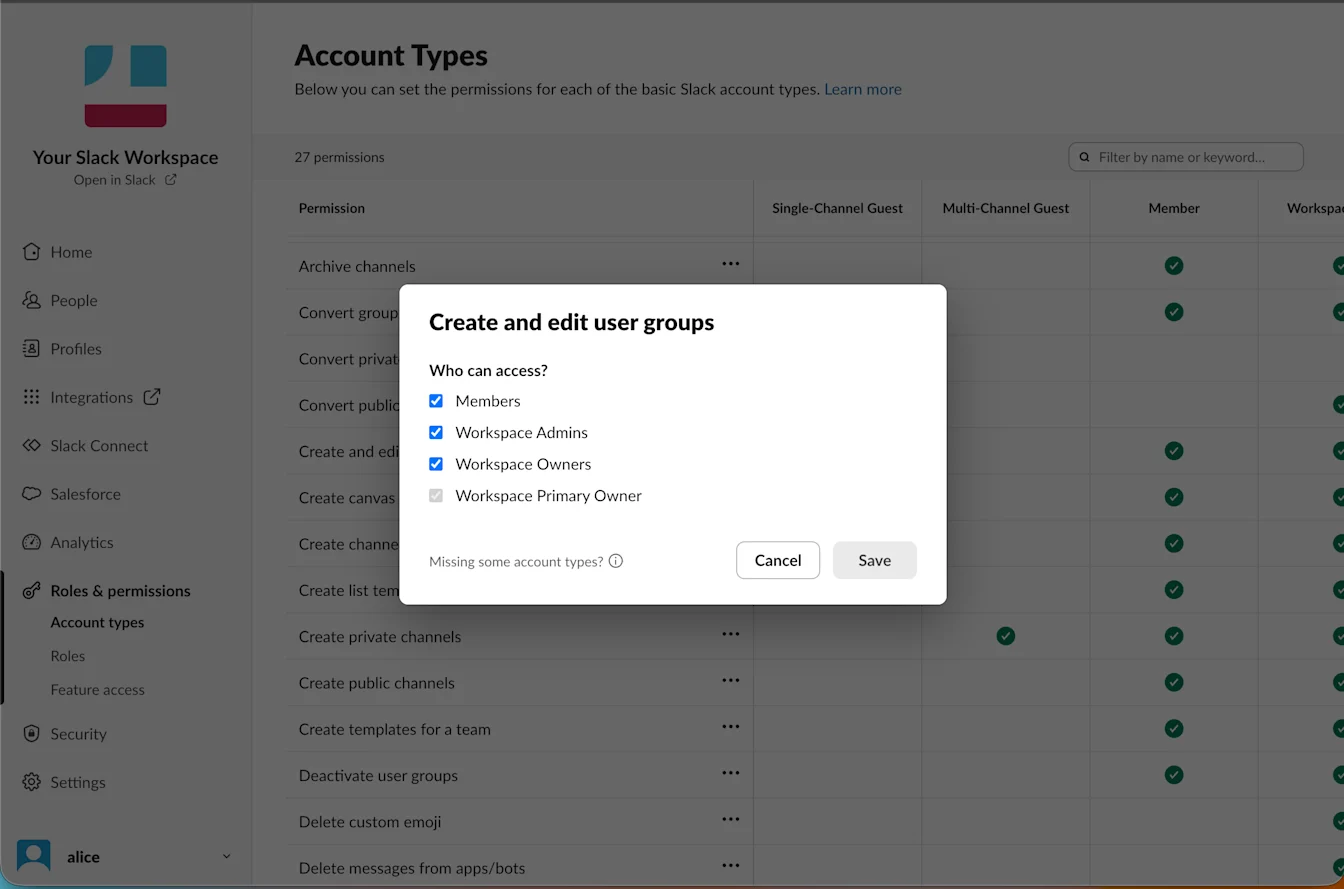This screenshot has height=889, width=1344.
Task: Select Account types sub-item
Action: 97,622
